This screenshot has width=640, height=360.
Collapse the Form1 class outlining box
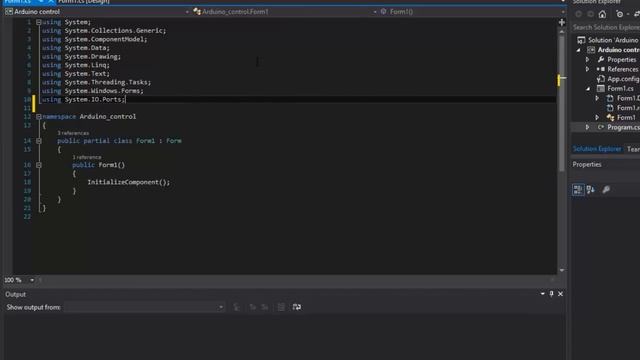(39, 141)
